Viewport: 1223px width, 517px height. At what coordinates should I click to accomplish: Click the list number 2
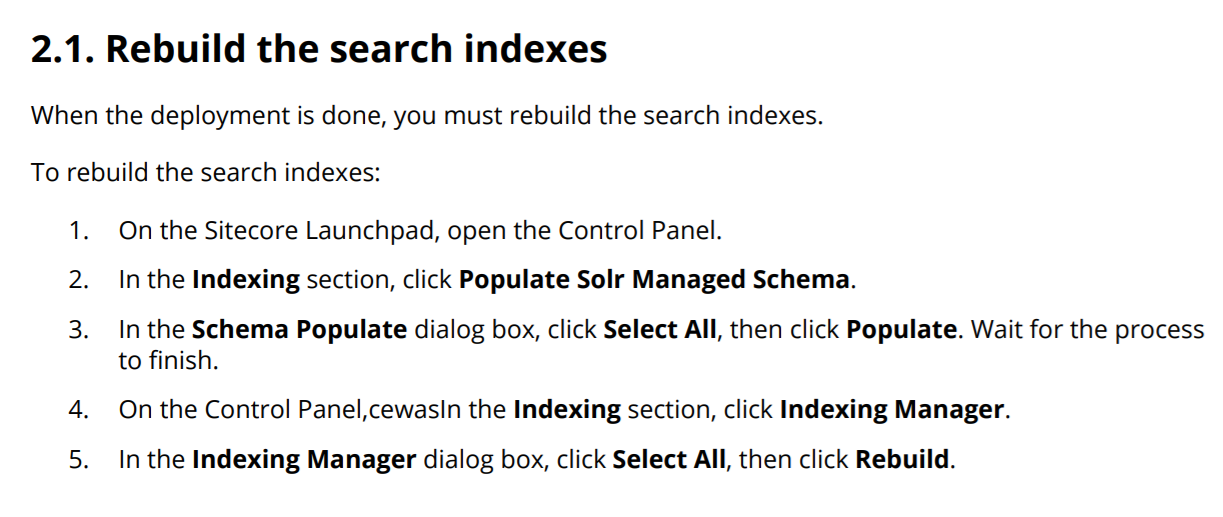(78, 280)
